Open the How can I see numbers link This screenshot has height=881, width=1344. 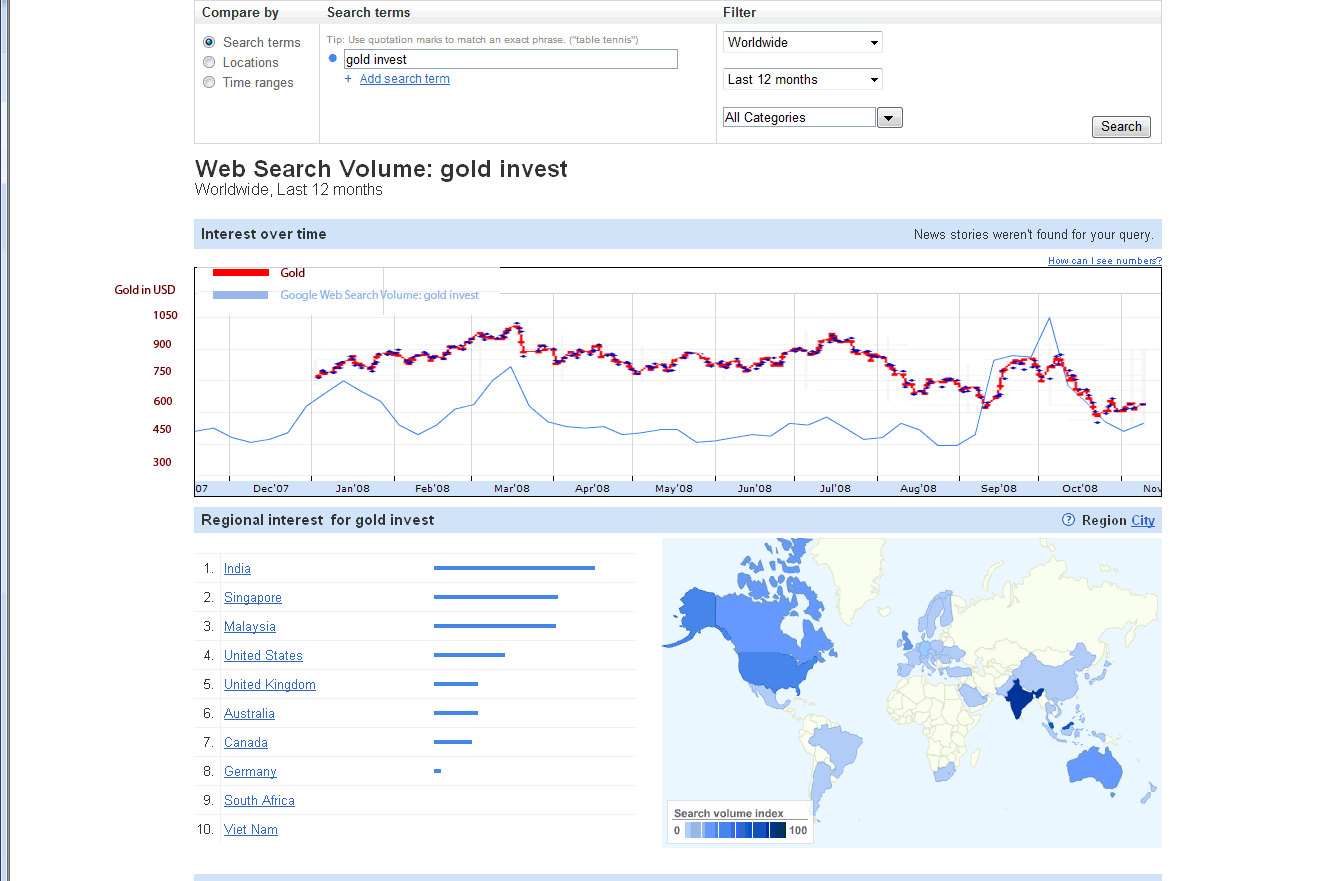[x=1104, y=261]
